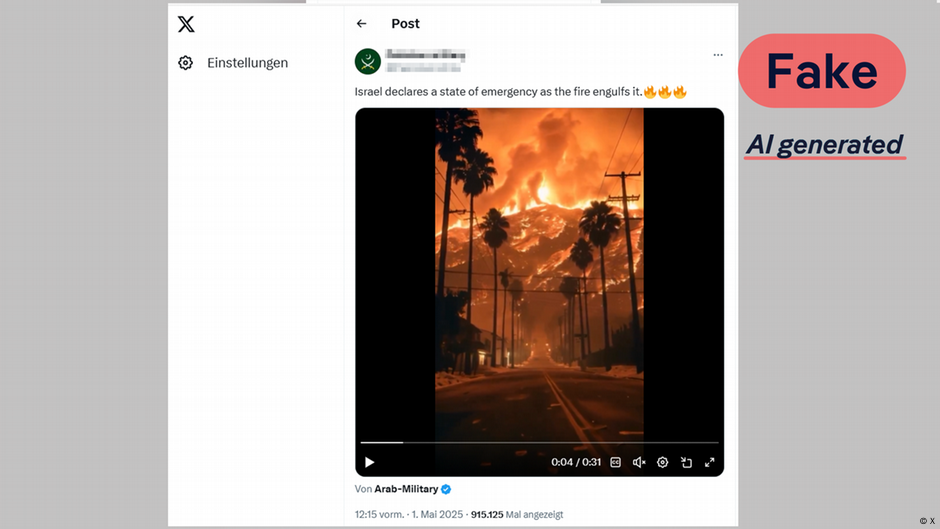
Task: Open Einstellungen gear icon in sidebar
Action: point(186,62)
